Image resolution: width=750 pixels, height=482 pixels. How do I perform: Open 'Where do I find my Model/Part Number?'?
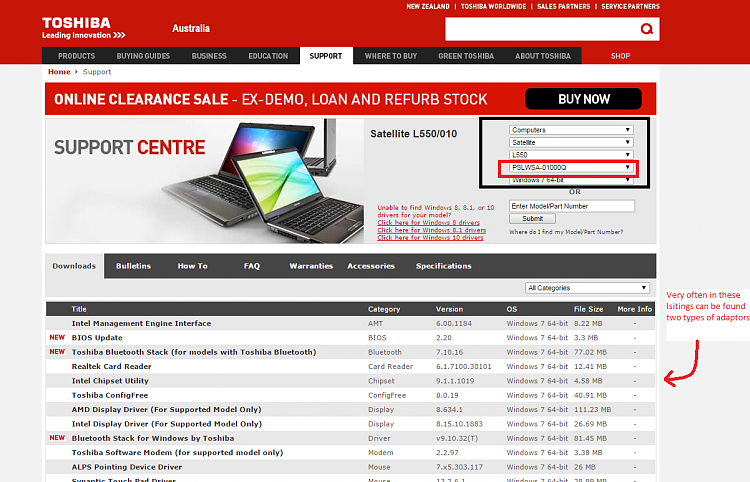click(x=566, y=232)
